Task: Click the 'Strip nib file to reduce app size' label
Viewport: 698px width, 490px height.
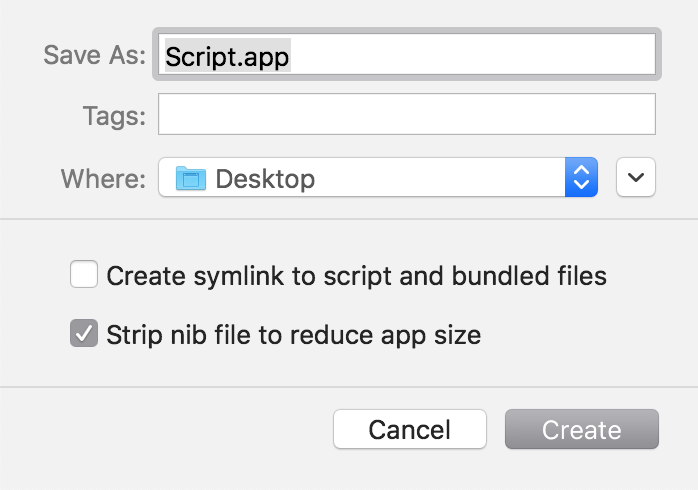Action: point(293,335)
